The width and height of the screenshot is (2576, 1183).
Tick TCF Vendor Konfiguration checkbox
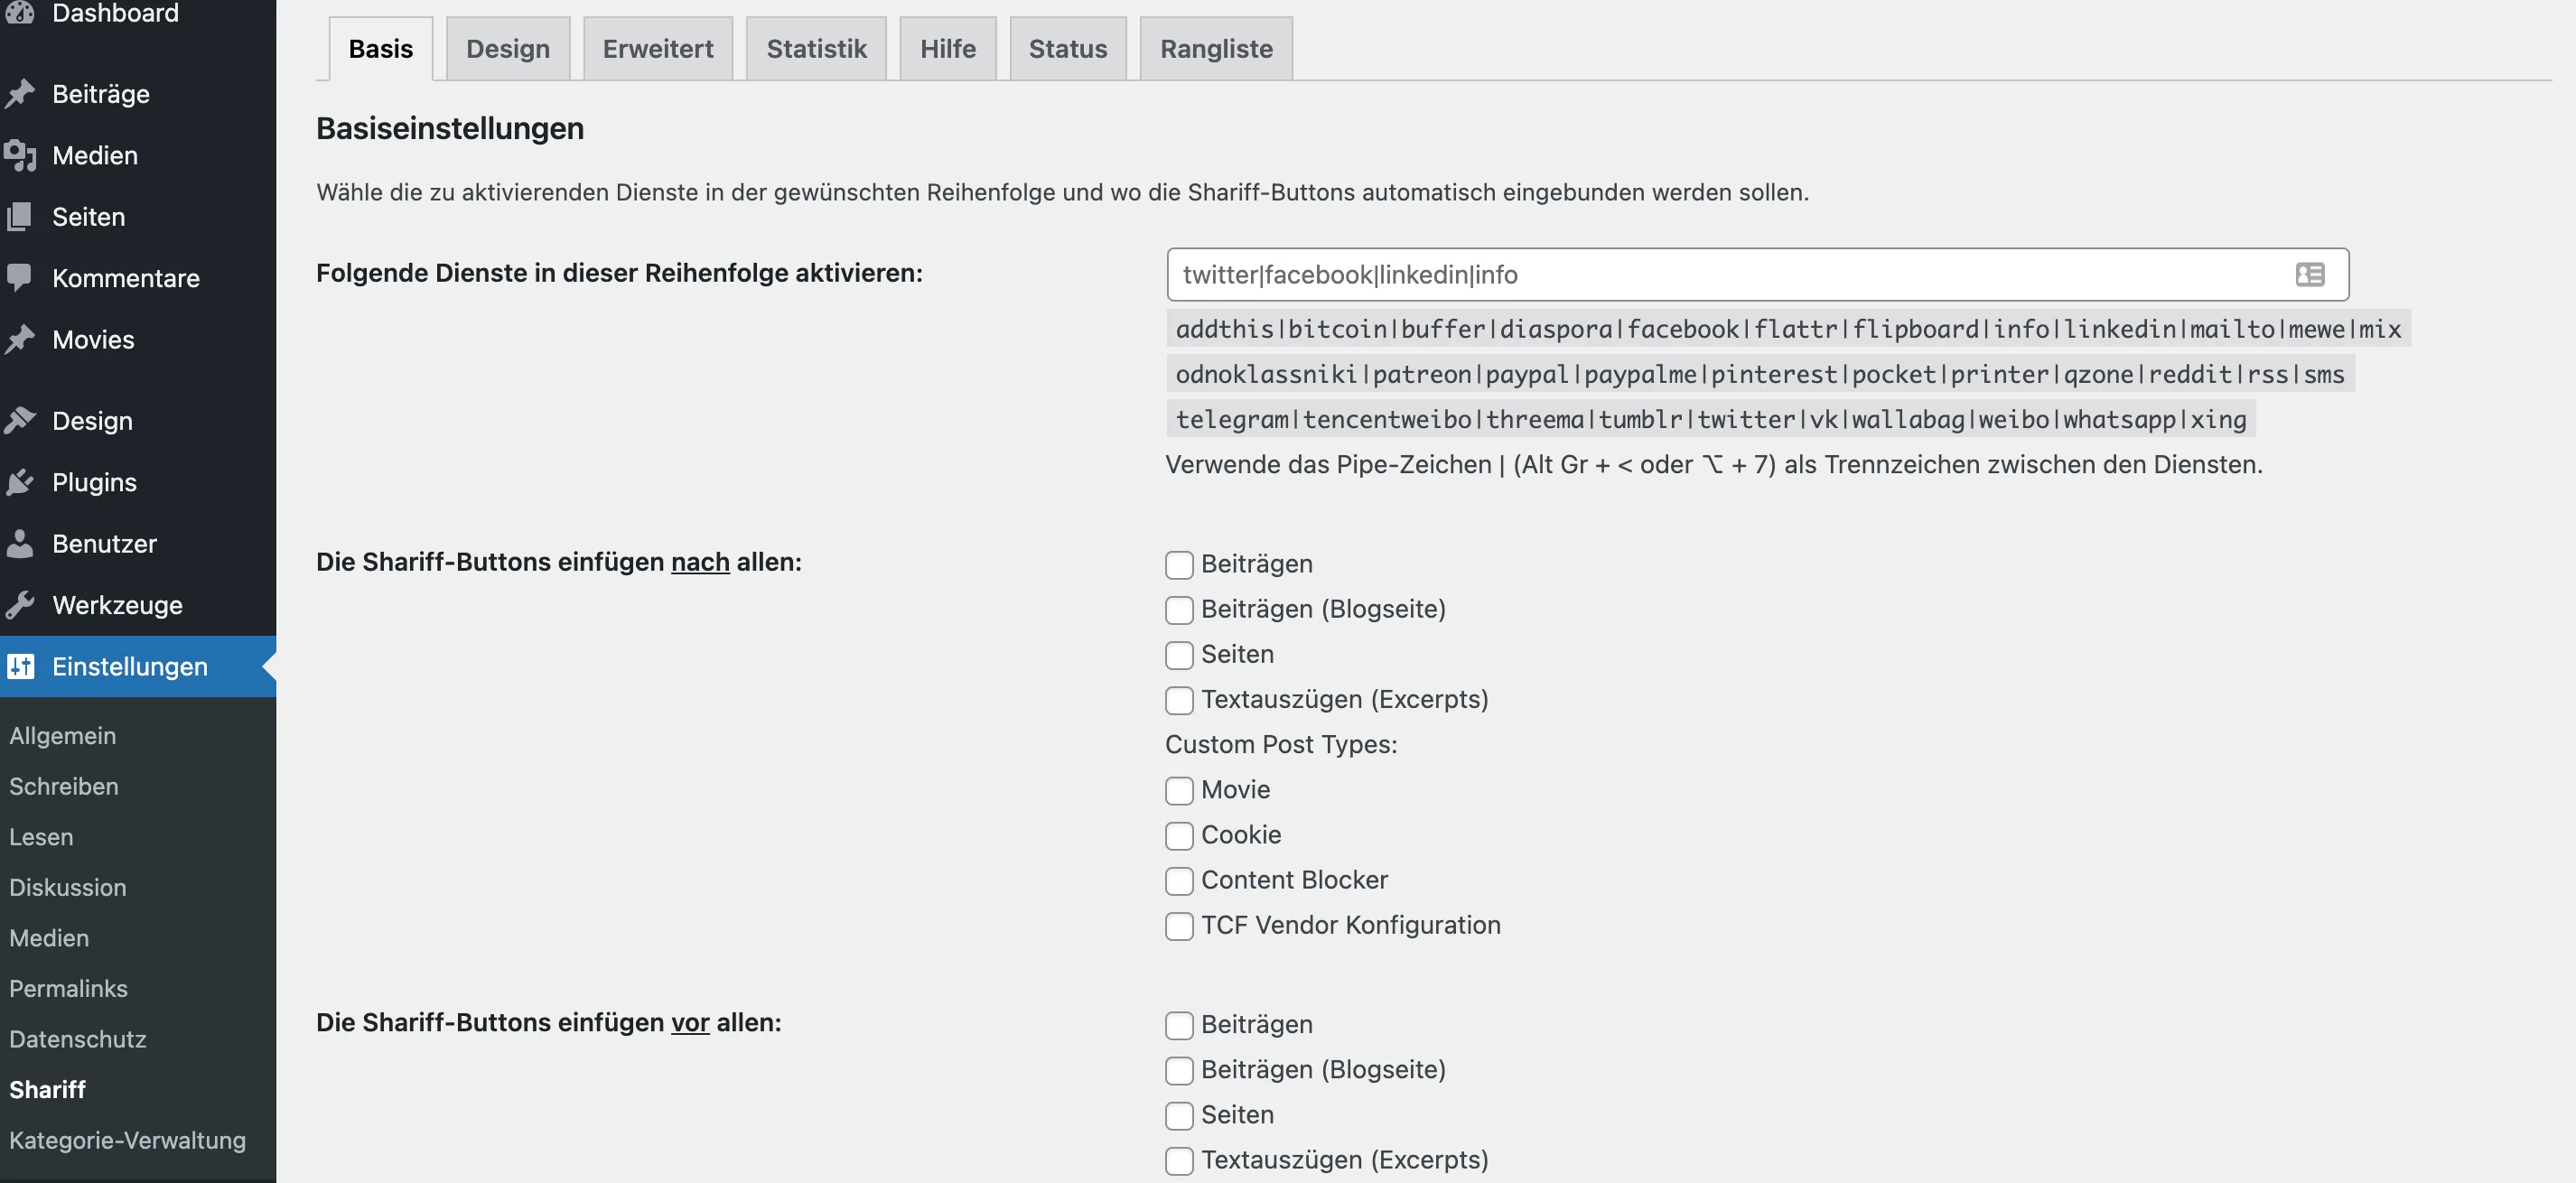(x=1179, y=926)
